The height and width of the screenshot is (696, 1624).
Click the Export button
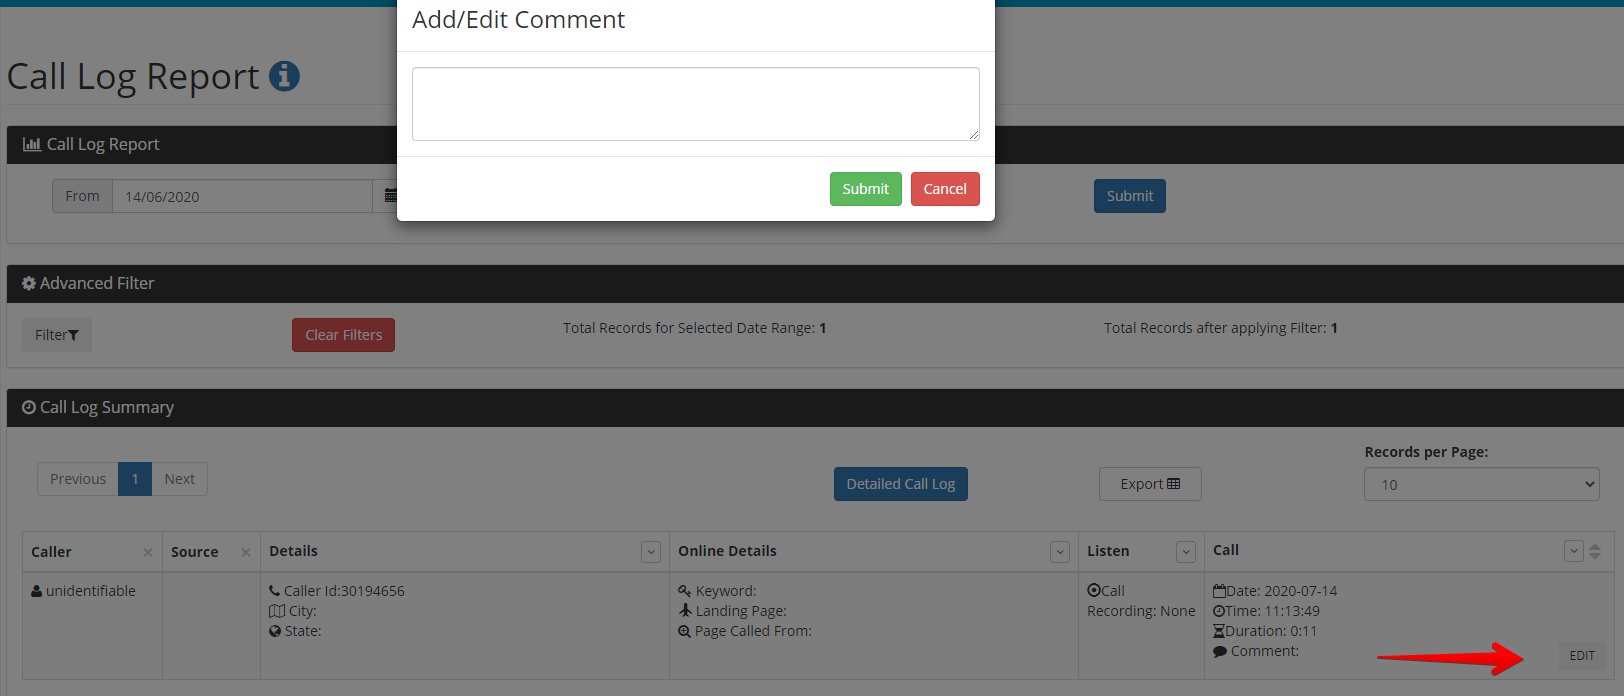1150,484
